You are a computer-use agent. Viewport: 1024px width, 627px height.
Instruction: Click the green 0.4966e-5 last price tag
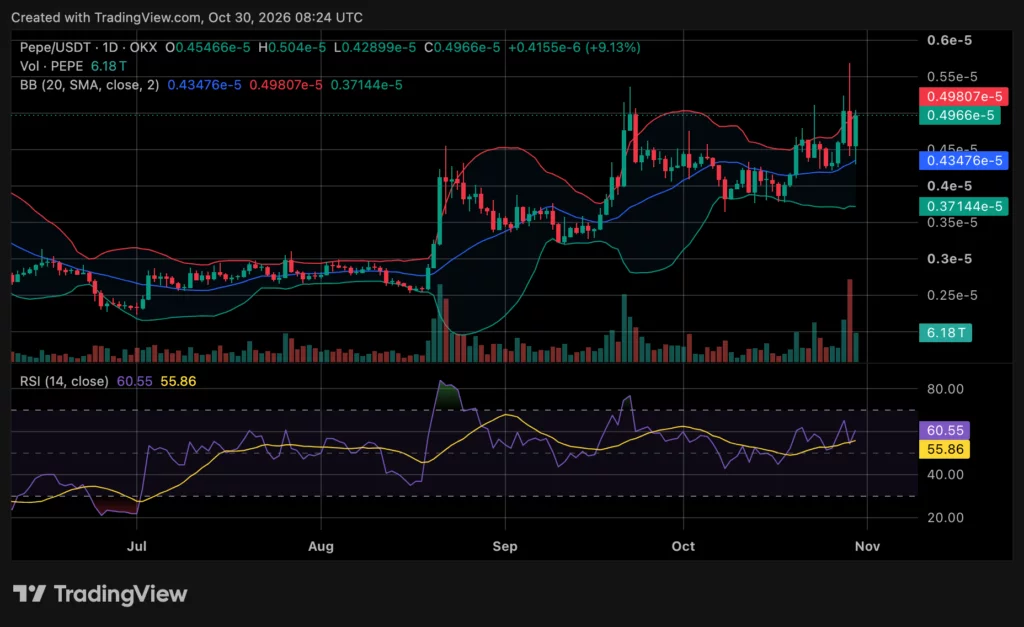coord(960,116)
